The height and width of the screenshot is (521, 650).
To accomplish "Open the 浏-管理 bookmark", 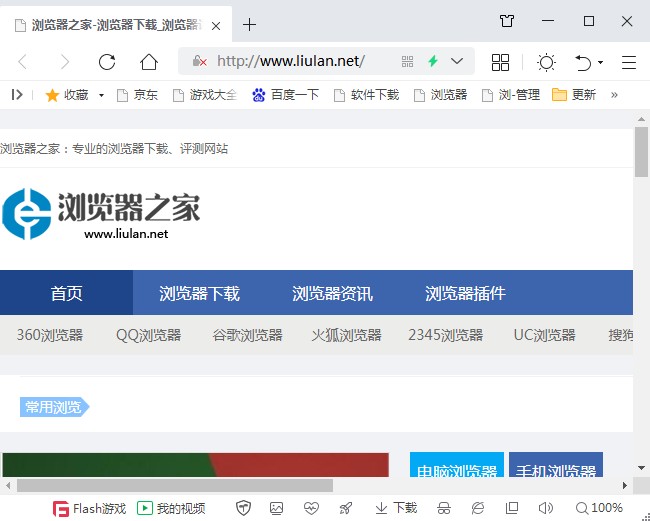I will (511, 95).
